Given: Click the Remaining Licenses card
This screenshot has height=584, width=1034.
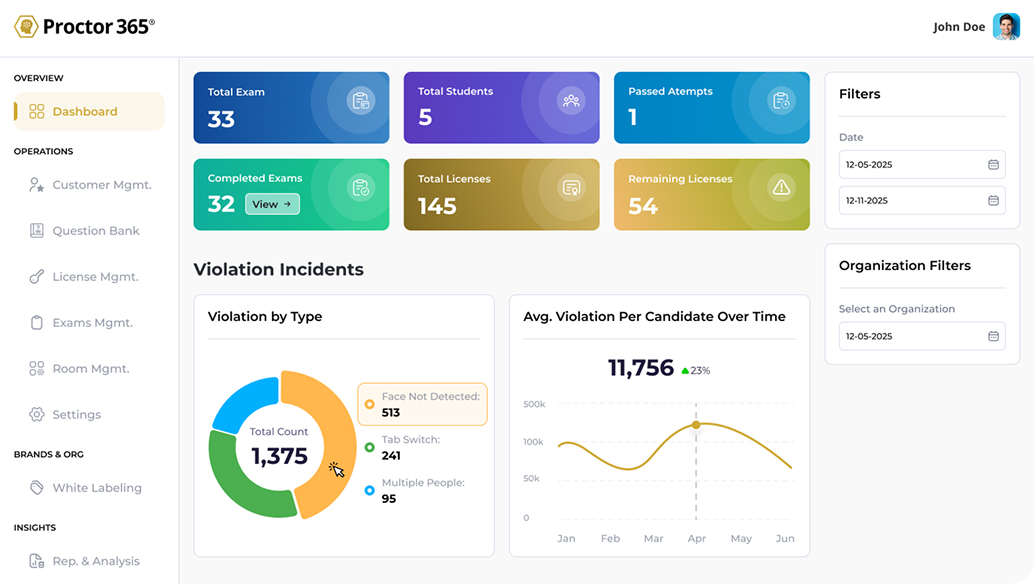Looking at the screenshot, I should (712, 194).
